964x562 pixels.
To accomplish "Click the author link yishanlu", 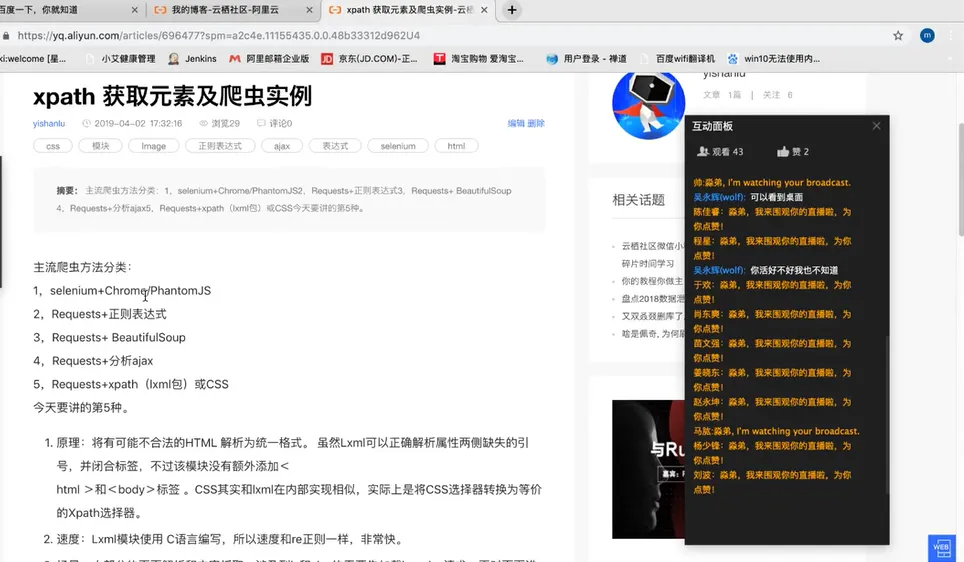I will 49,124.
